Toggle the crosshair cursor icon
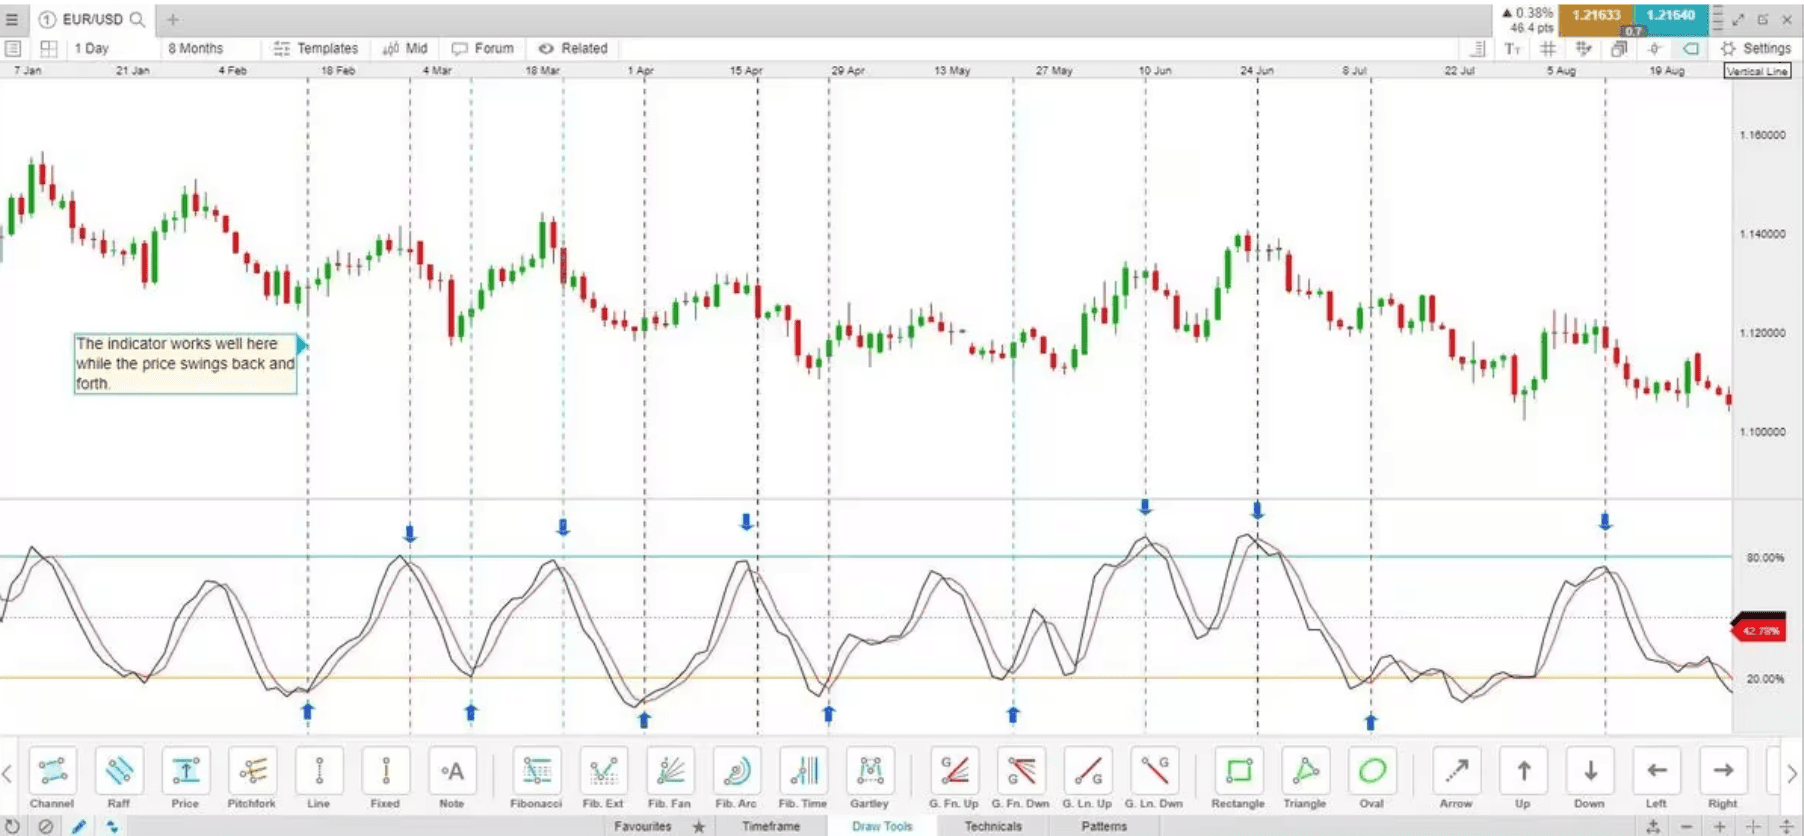Screen dimensions: 1804x836 pos(1654,48)
